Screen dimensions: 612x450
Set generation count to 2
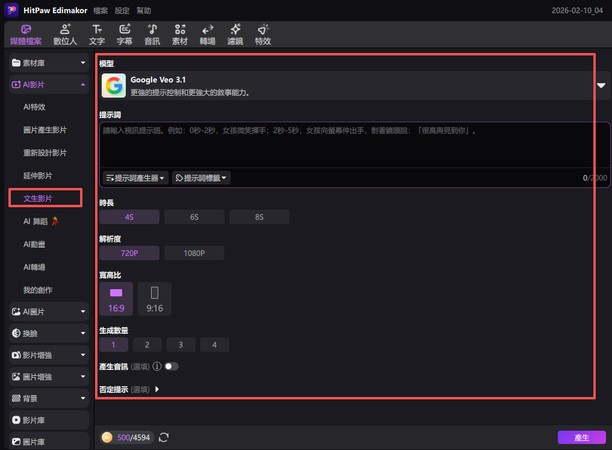click(x=147, y=345)
